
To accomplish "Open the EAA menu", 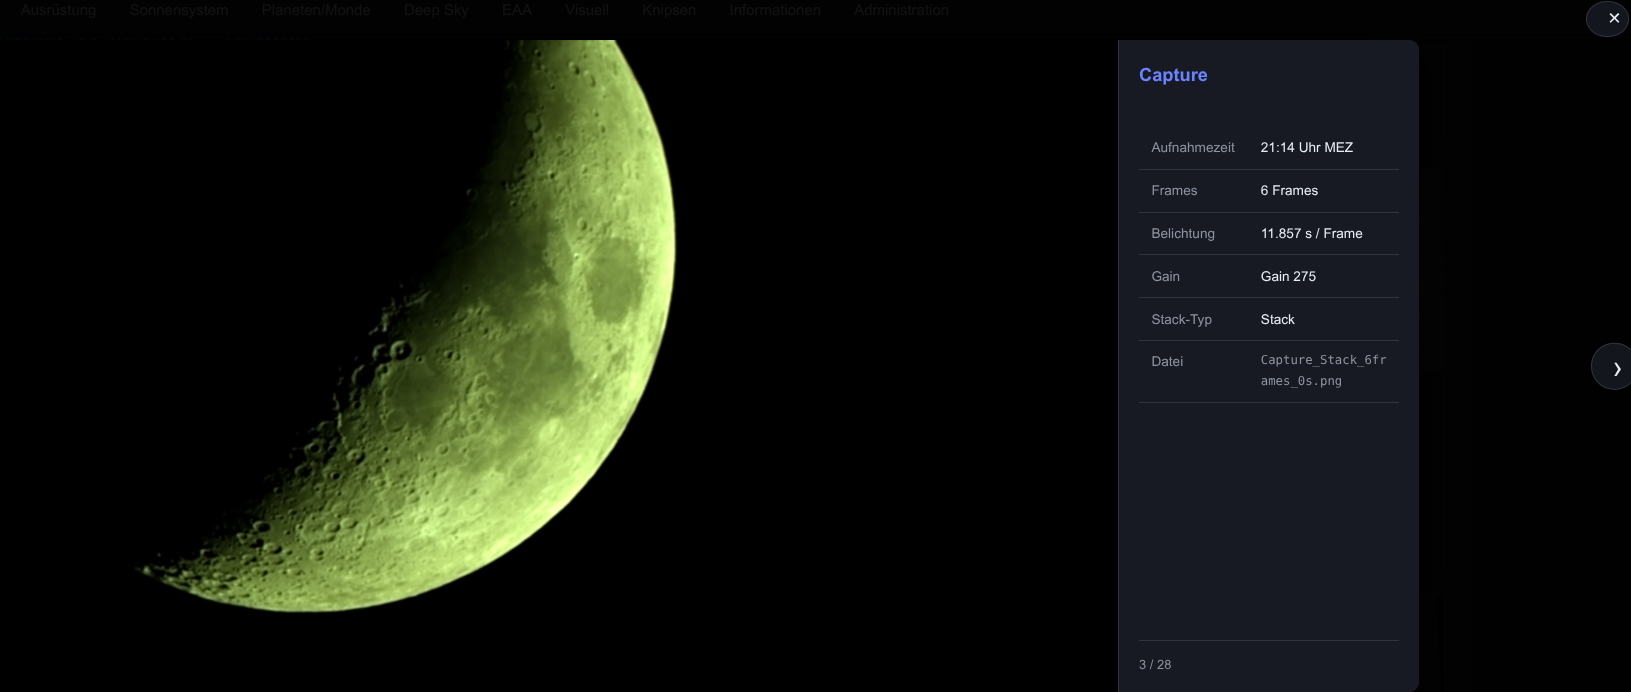I will tap(517, 10).
